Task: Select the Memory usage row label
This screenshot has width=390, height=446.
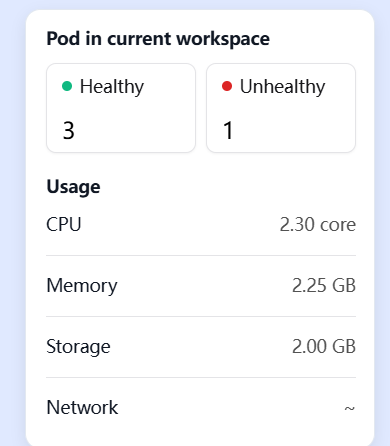Action: tap(82, 286)
